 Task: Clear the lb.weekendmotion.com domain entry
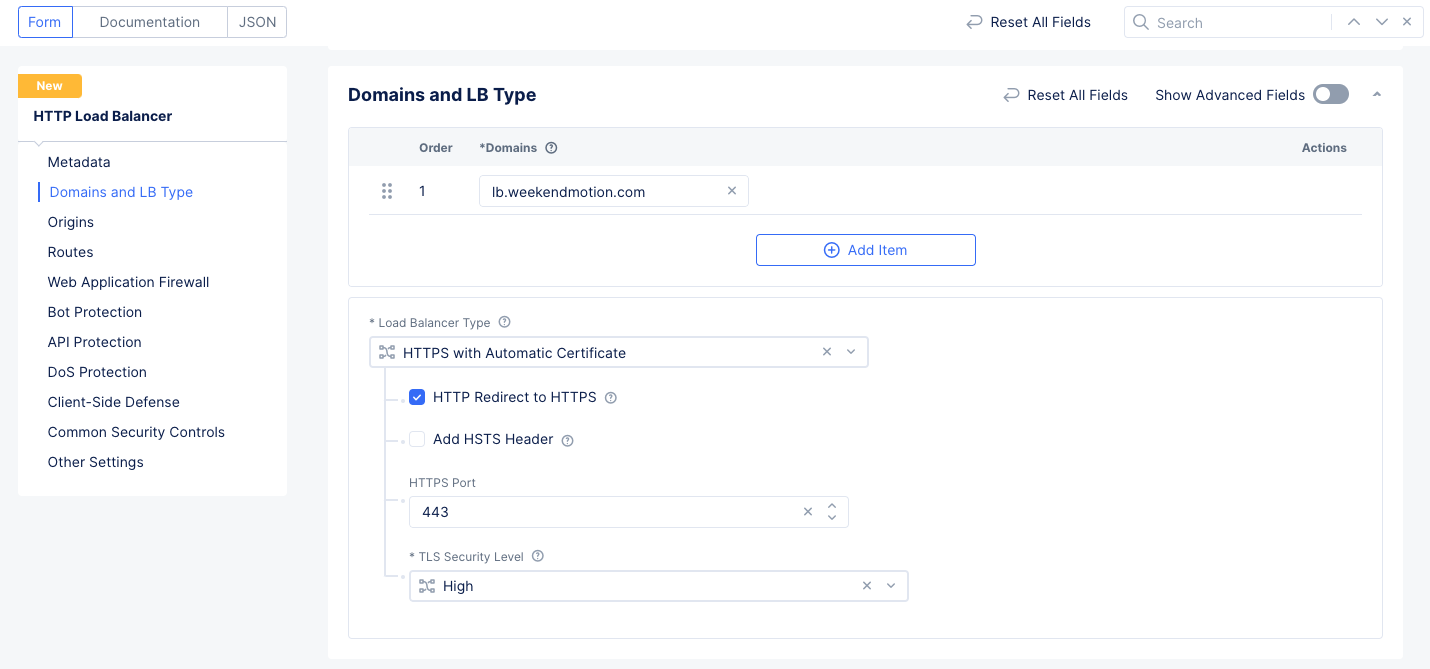(x=731, y=191)
